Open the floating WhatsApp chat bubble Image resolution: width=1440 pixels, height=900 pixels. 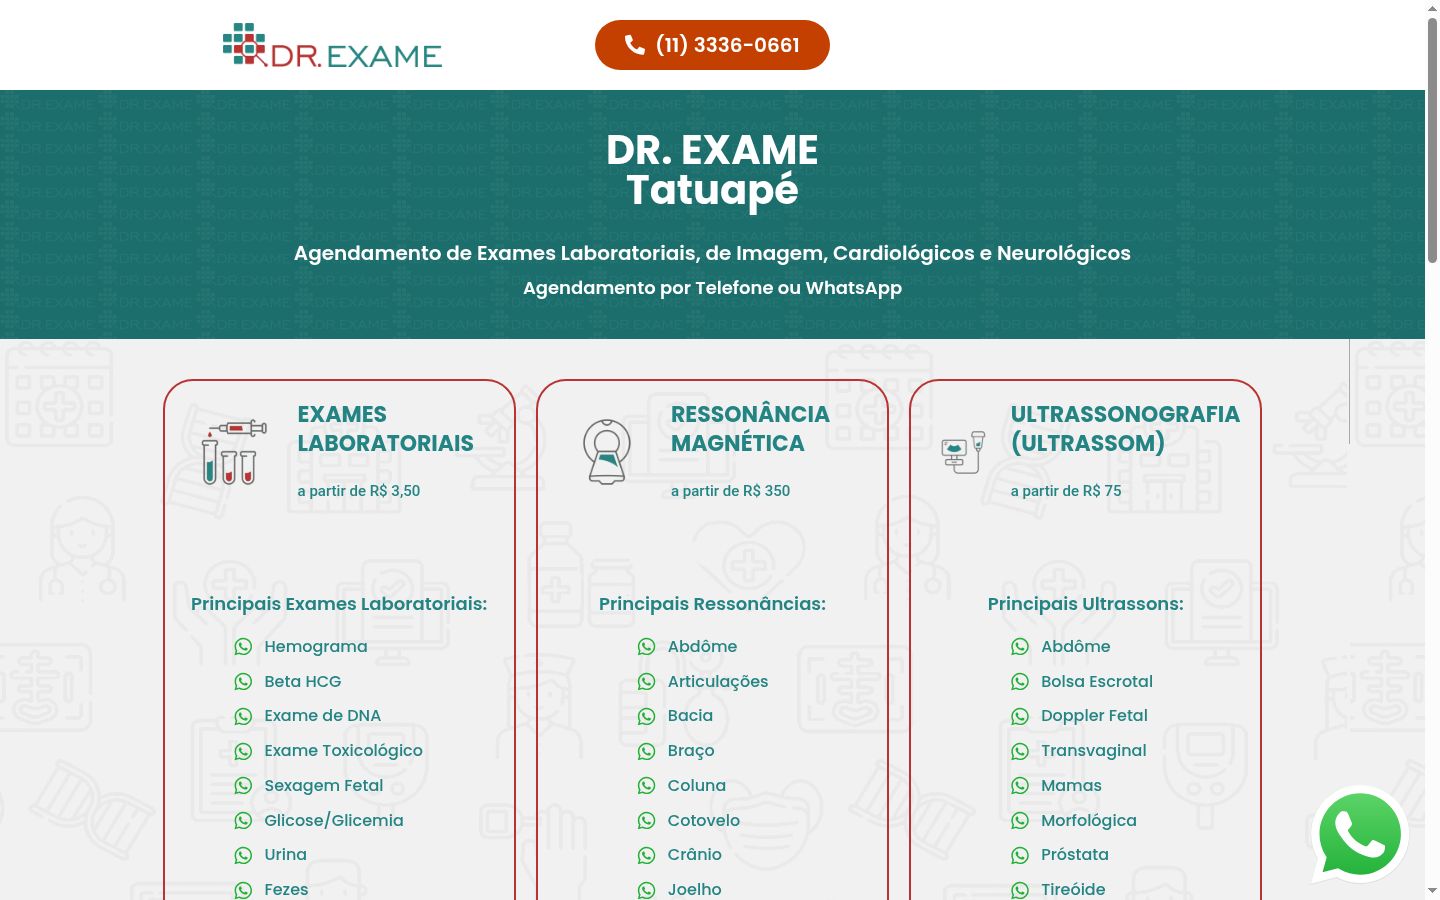click(1360, 835)
